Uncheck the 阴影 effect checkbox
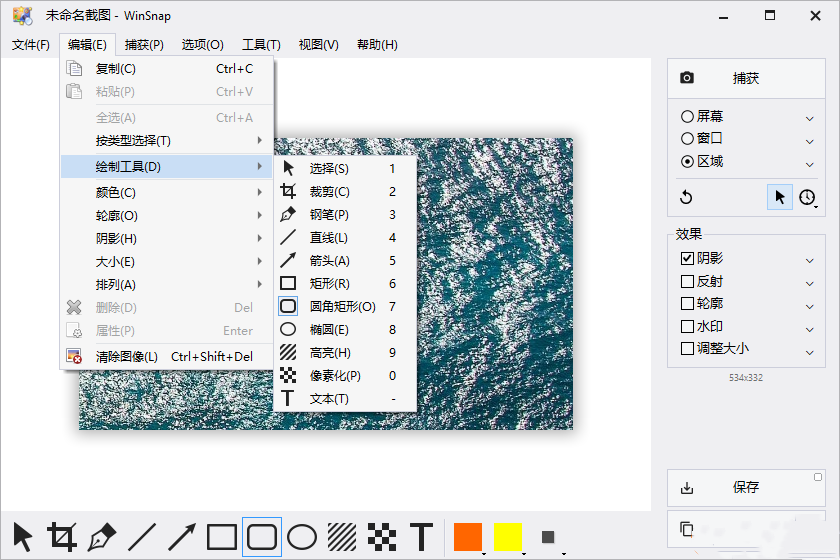The height and width of the screenshot is (560, 840). tap(687, 258)
